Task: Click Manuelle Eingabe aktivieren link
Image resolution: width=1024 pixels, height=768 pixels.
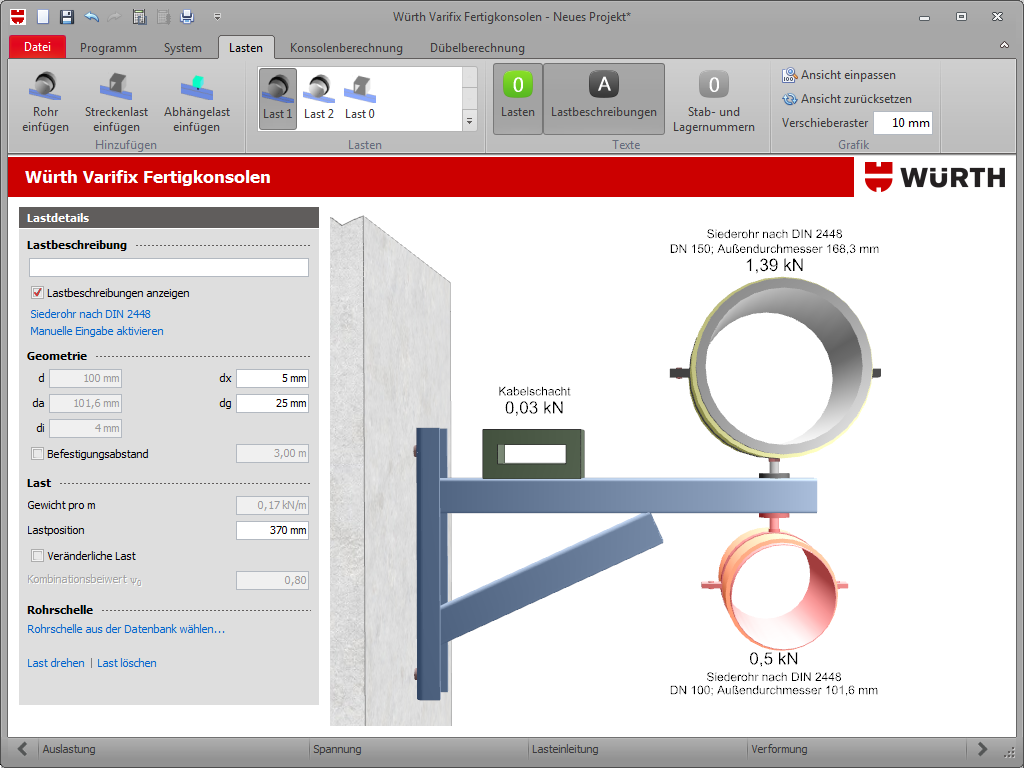Action: pyautogui.click(x=97, y=331)
